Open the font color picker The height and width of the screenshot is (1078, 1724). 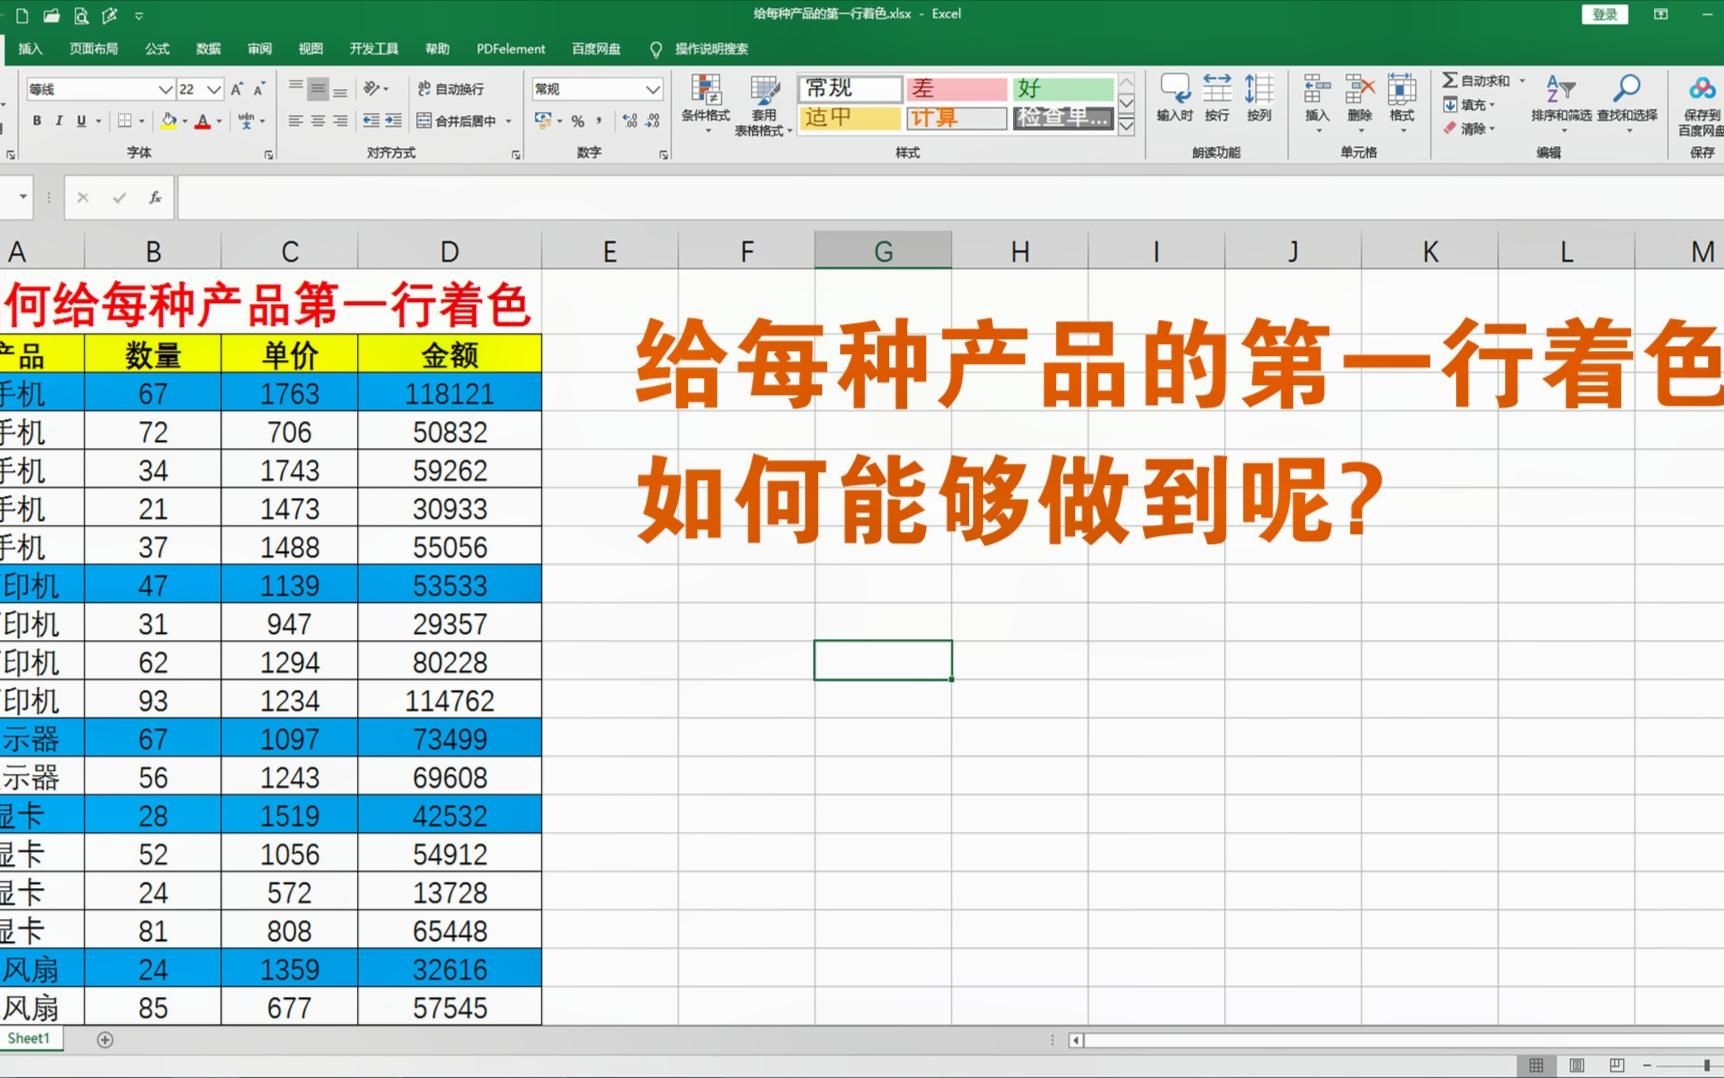(204, 121)
